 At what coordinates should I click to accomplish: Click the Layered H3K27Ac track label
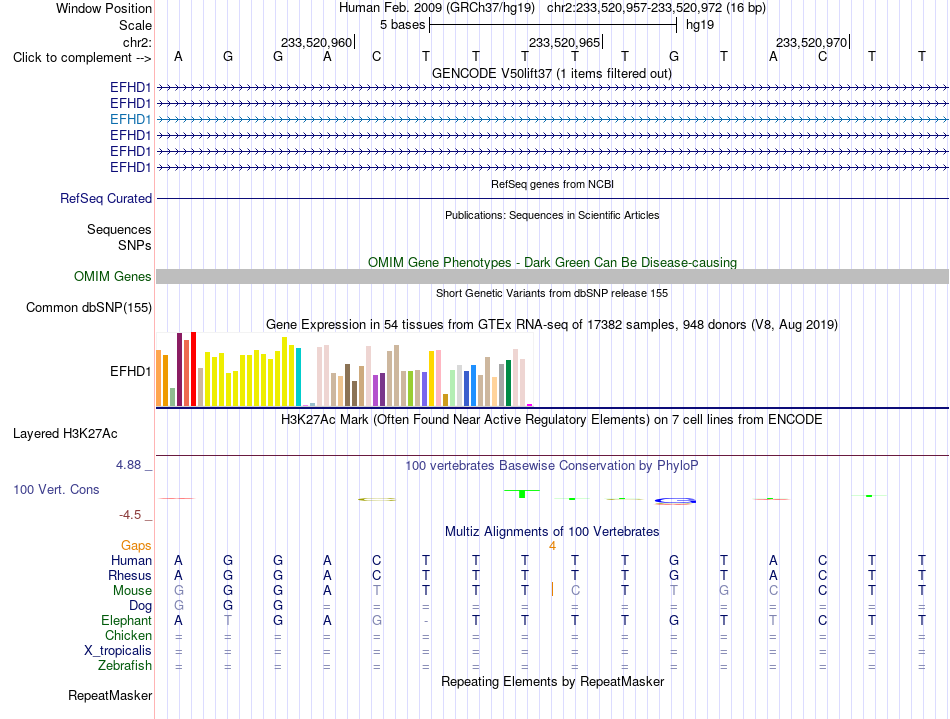(x=65, y=433)
